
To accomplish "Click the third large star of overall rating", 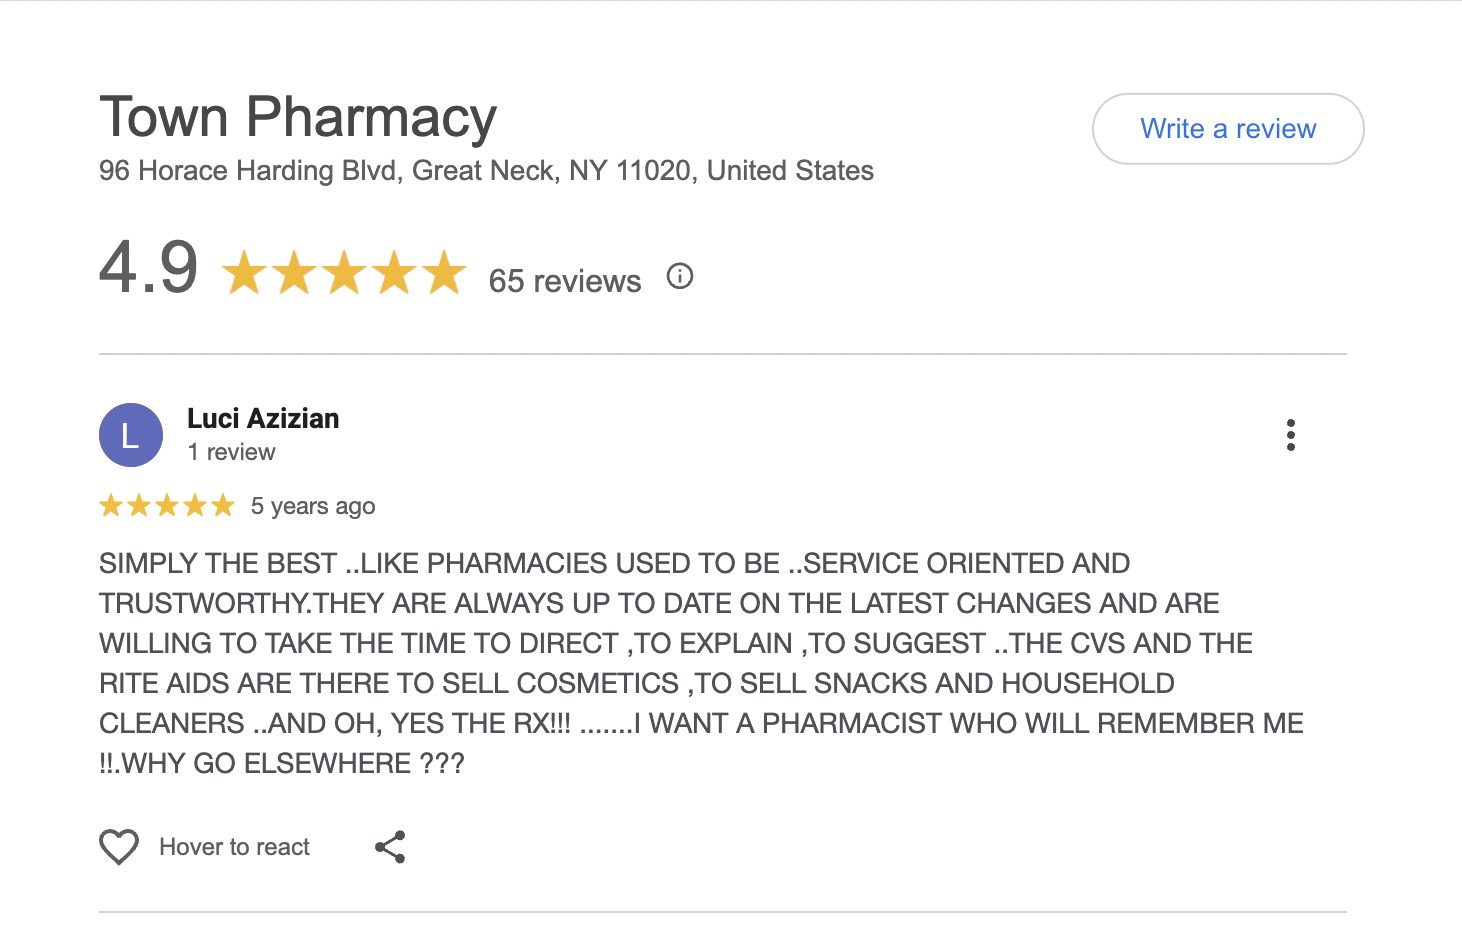I will point(344,273).
